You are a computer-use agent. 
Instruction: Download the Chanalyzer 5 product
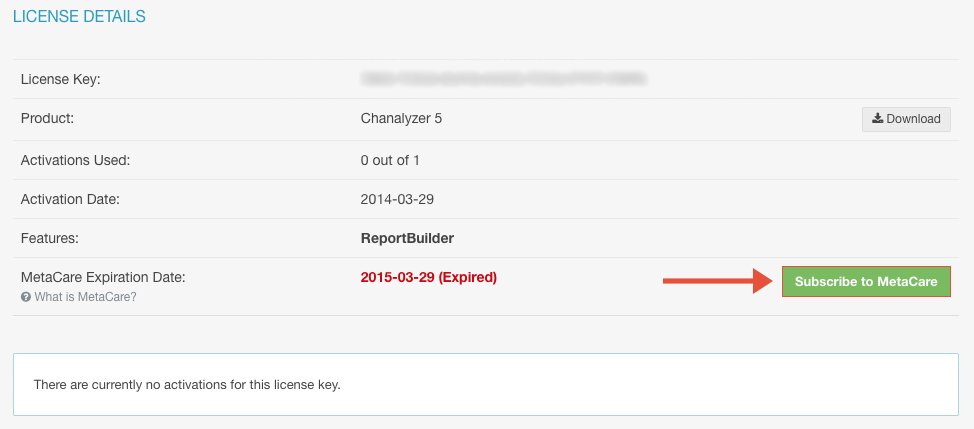click(x=906, y=119)
